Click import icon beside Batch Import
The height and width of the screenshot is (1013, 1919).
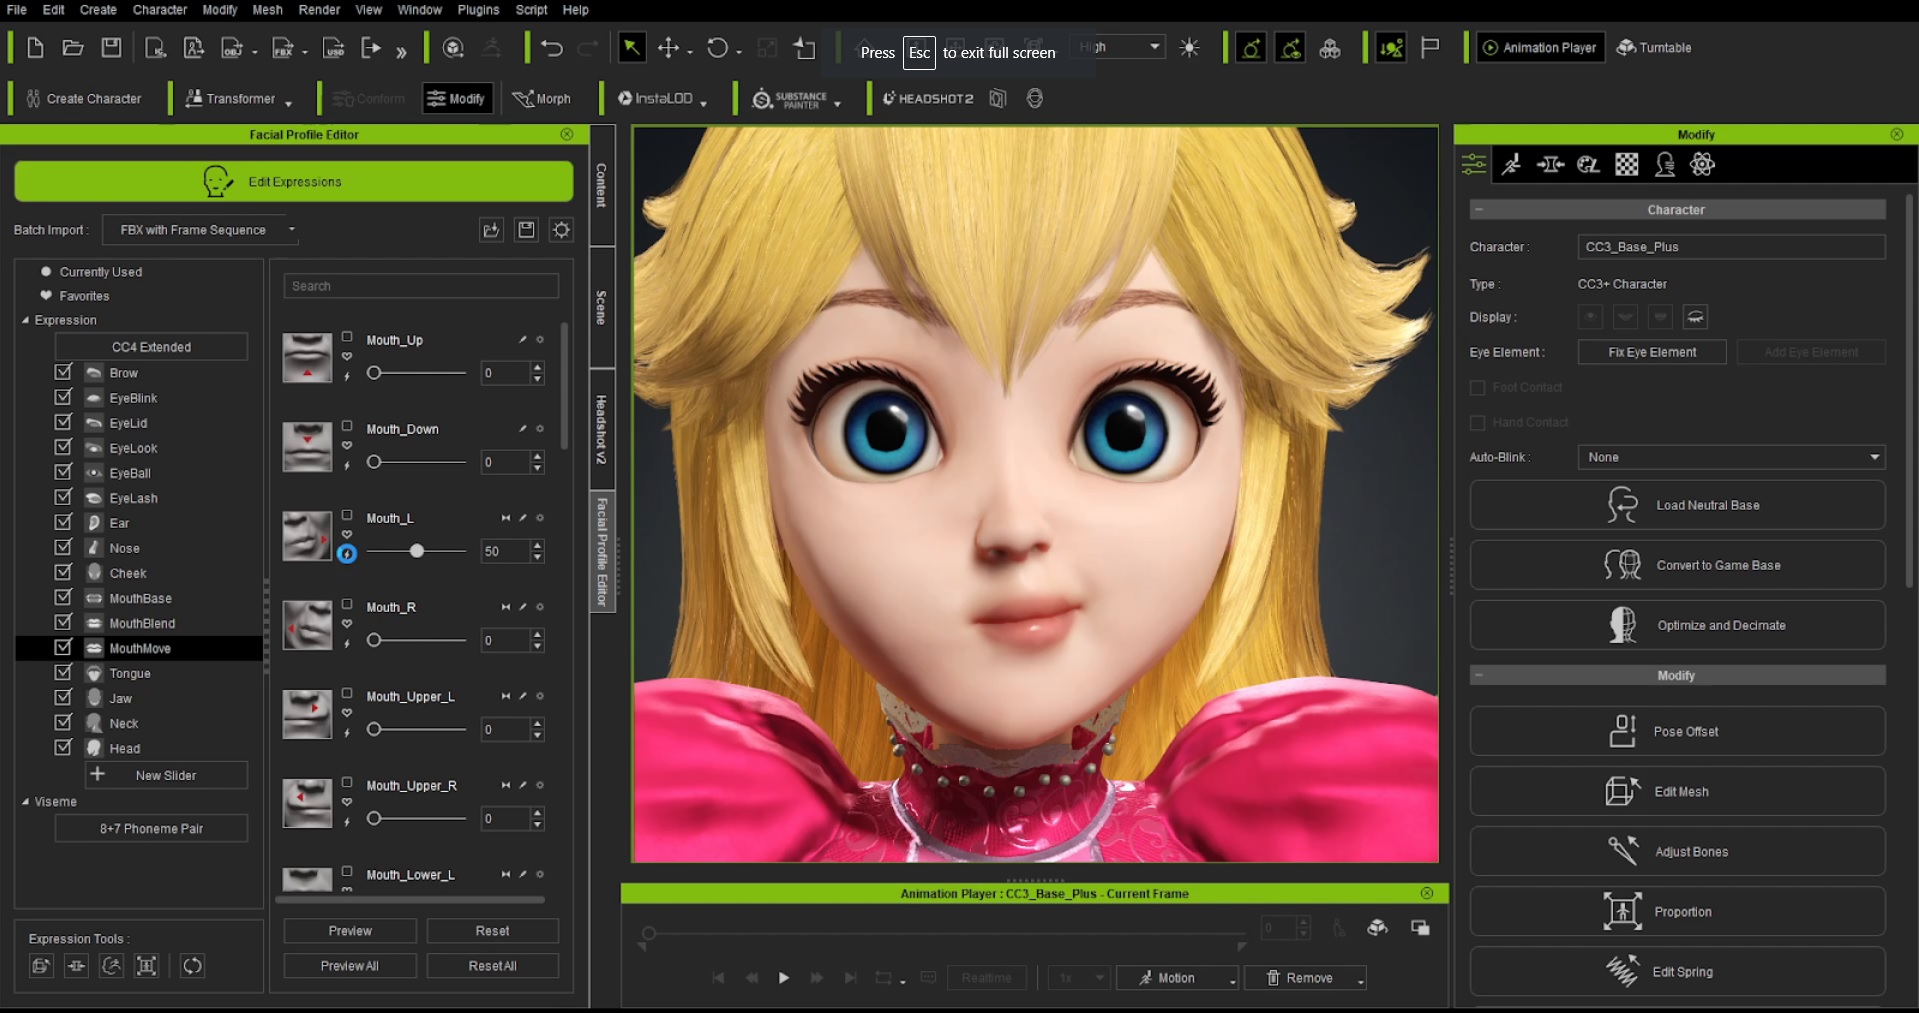point(490,230)
